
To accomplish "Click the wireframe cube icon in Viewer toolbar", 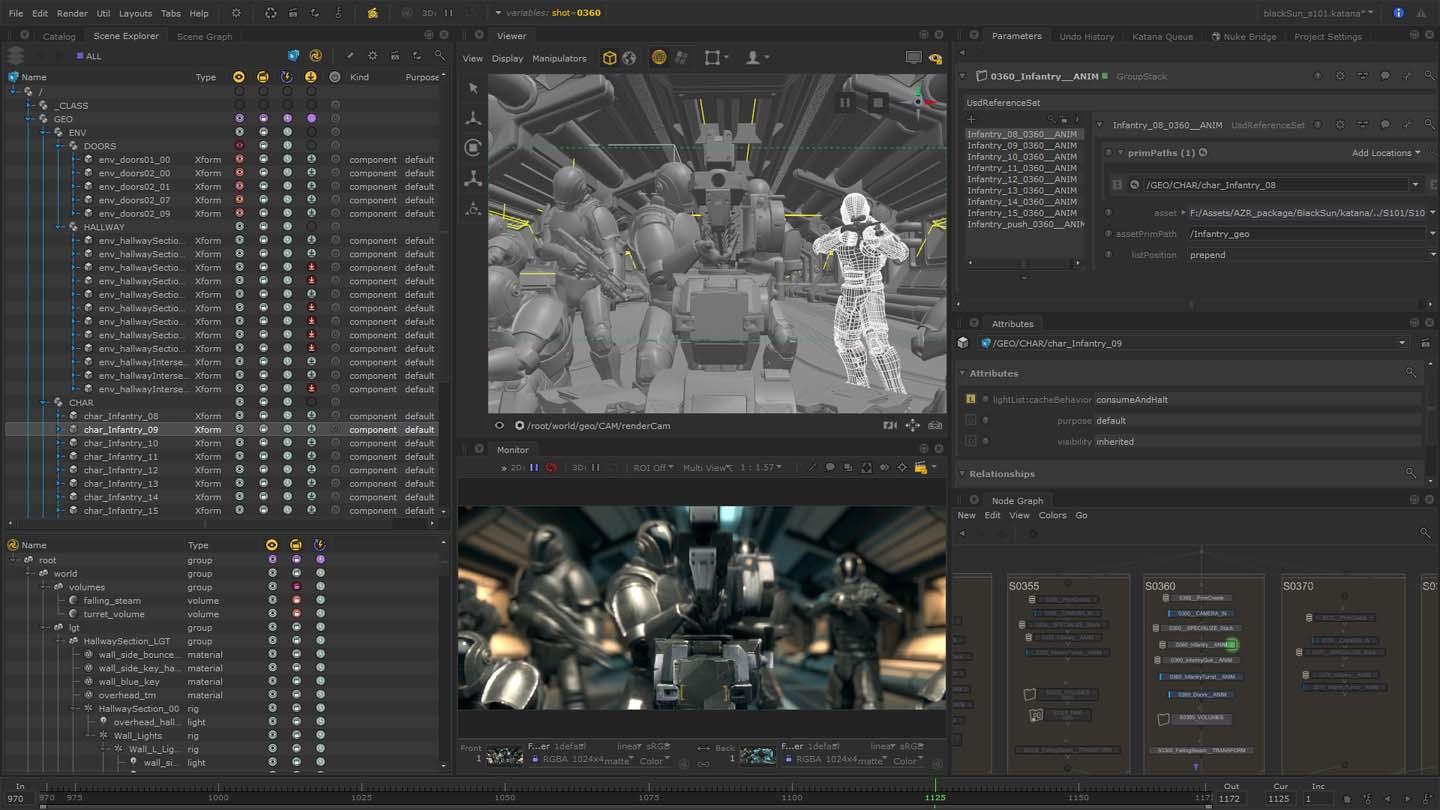I will pyautogui.click(x=609, y=58).
